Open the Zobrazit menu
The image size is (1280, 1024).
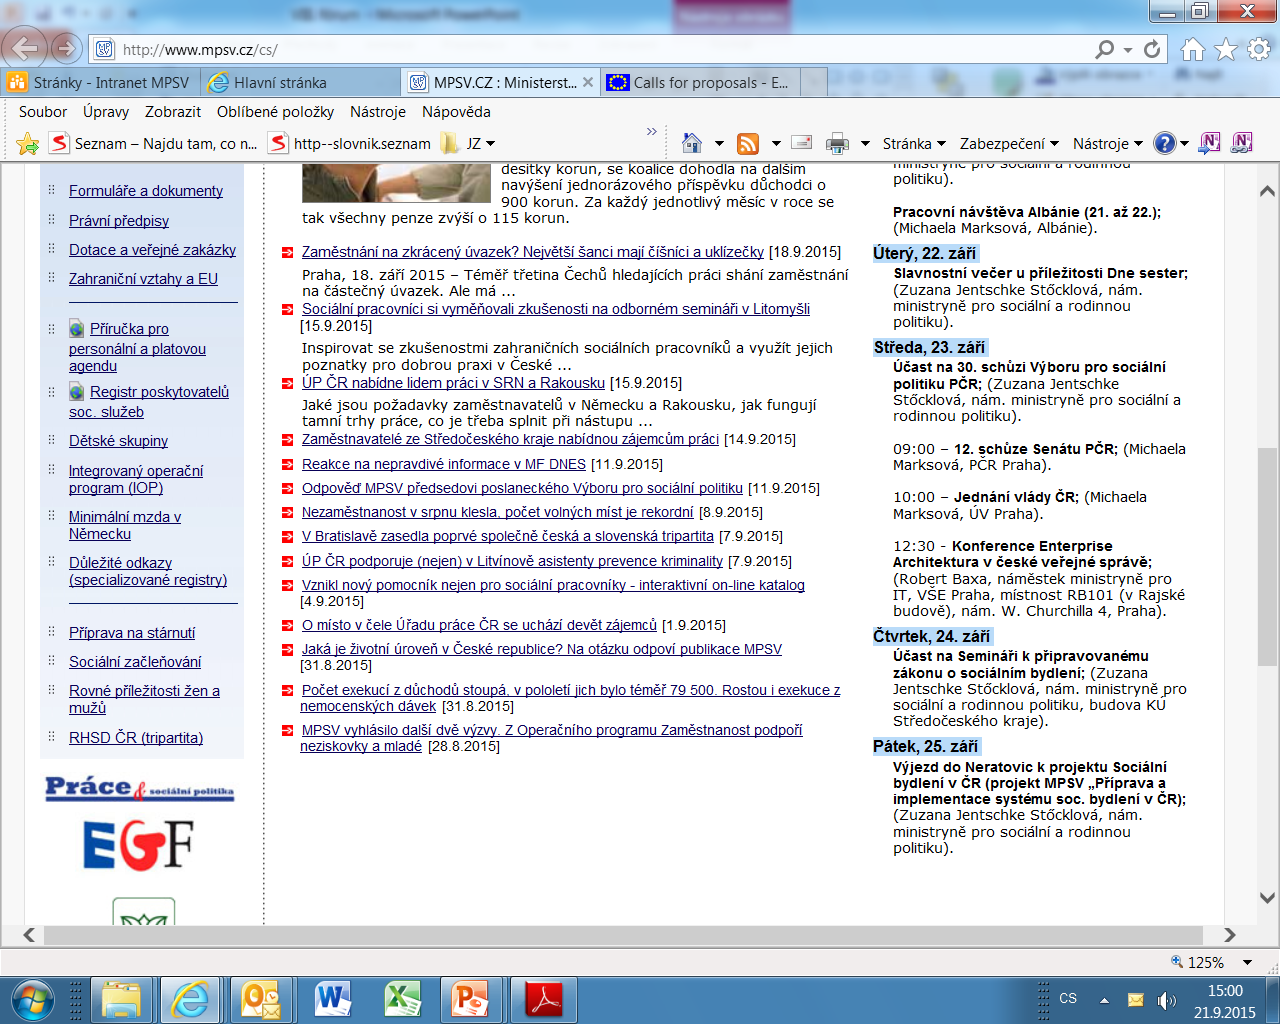click(173, 112)
